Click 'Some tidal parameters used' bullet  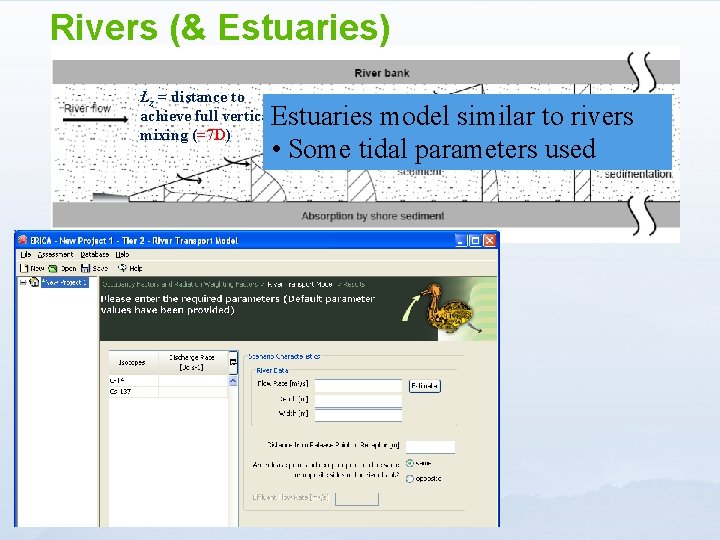pos(434,149)
